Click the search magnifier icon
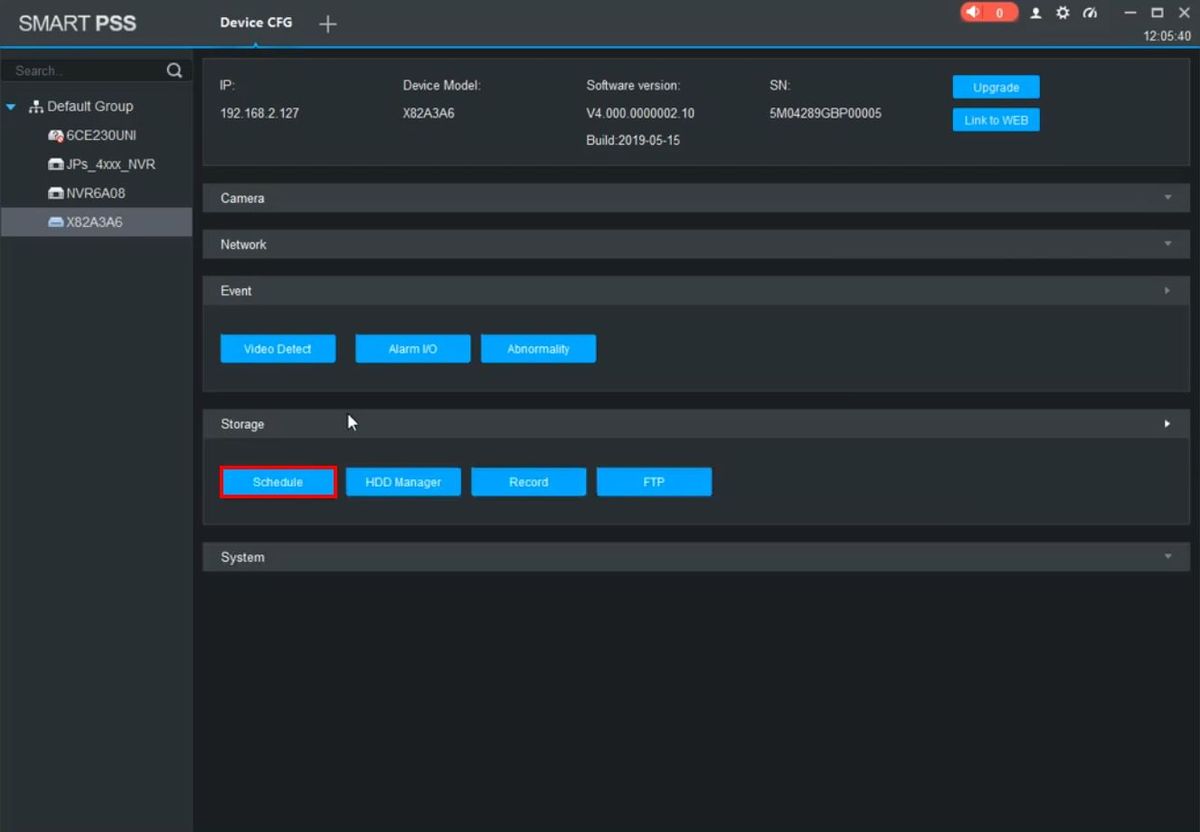 click(x=174, y=71)
